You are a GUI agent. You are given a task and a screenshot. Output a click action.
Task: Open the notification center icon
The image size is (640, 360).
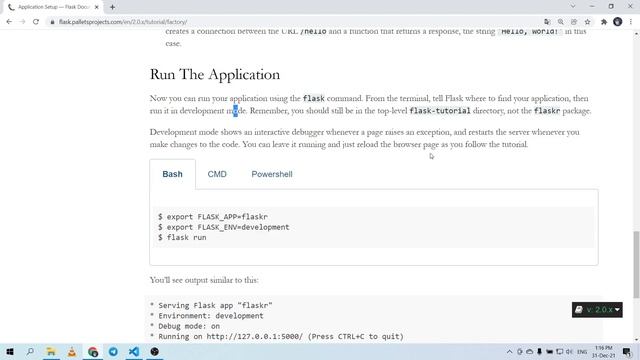pyautogui.click(x=627, y=352)
